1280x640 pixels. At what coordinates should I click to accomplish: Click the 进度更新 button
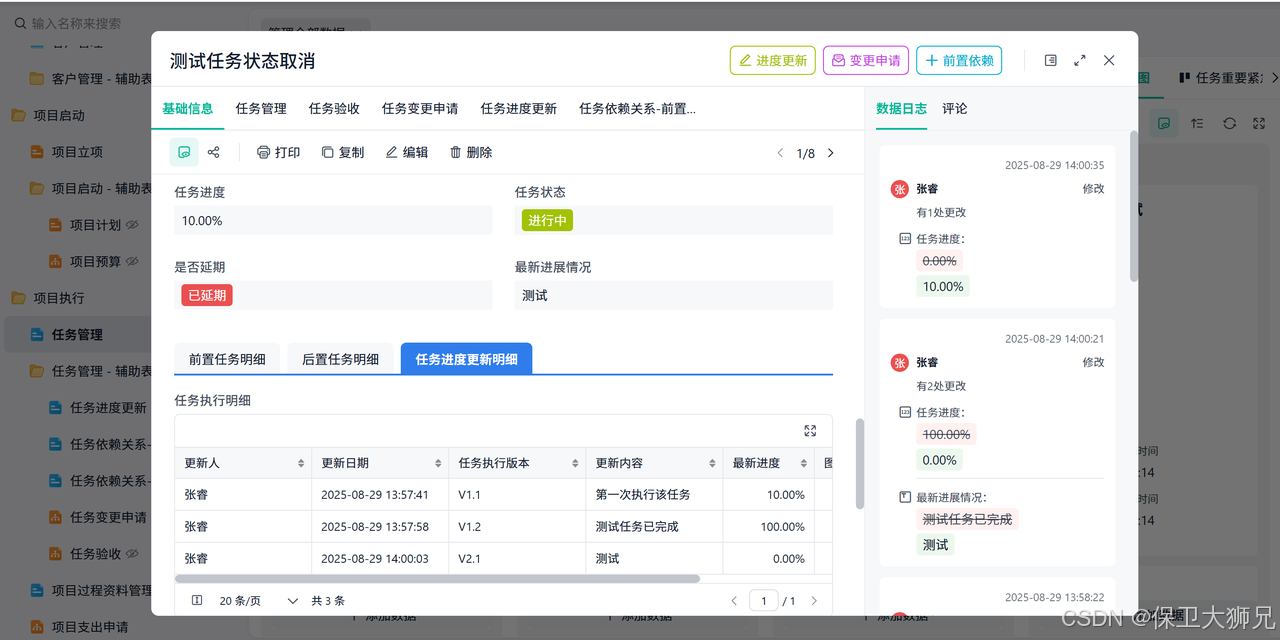pyautogui.click(x=773, y=60)
